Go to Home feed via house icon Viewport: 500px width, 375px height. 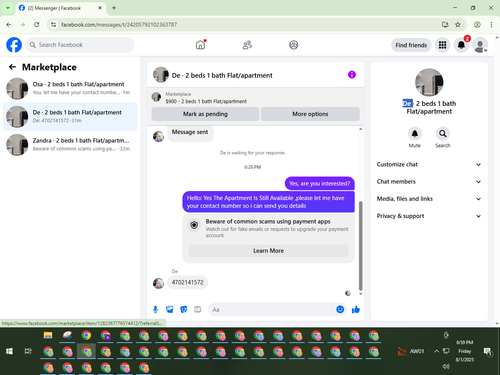200,45
